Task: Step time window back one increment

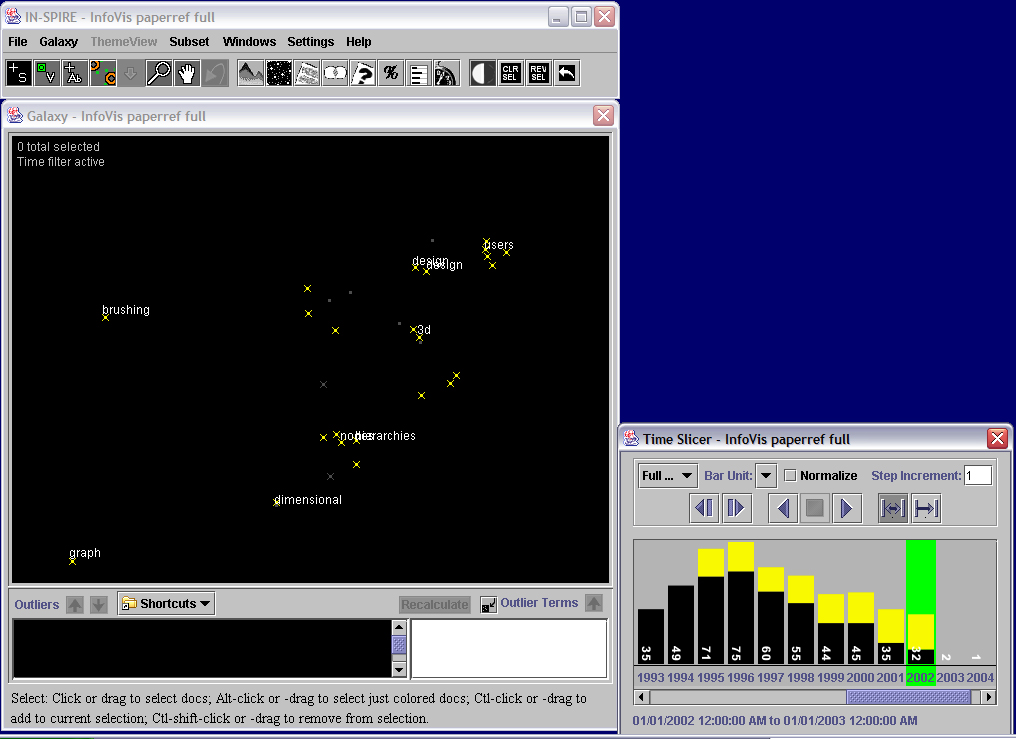Action: coord(704,508)
